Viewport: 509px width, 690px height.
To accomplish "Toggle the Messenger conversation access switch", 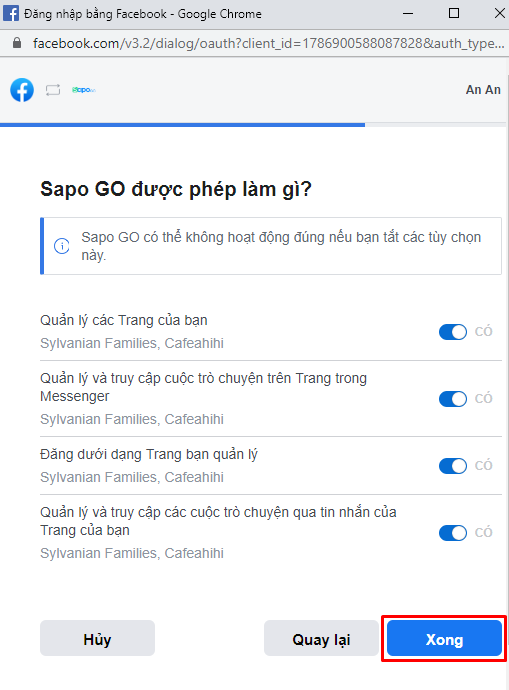I will coord(453,399).
